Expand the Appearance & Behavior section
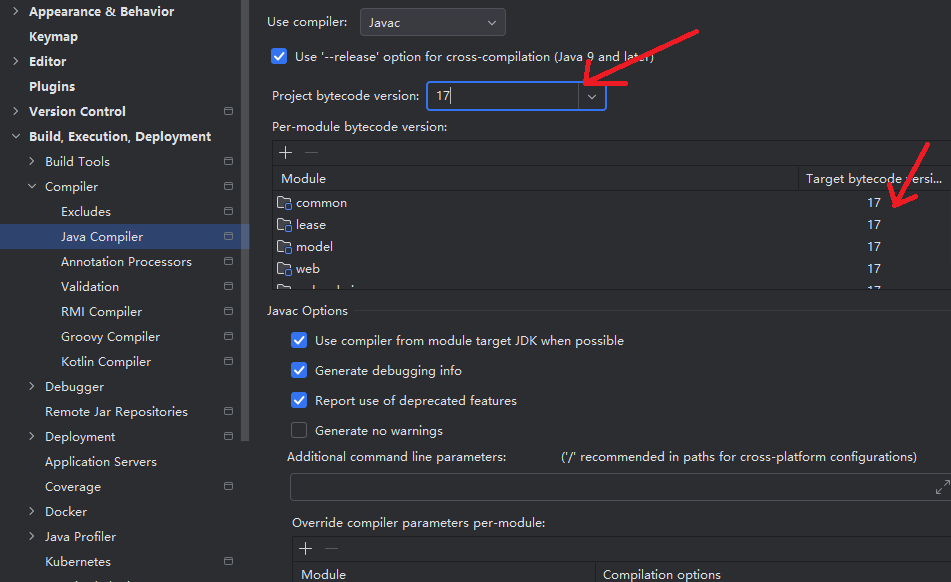The width and height of the screenshot is (951, 582). [16, 12]
